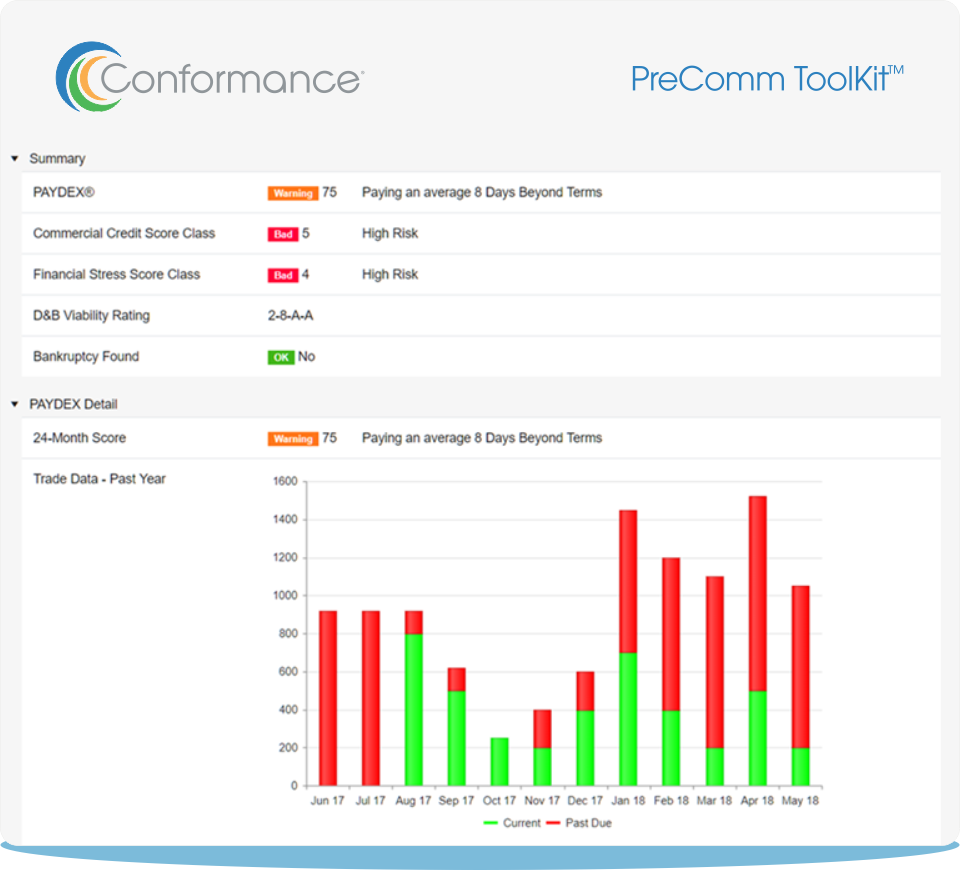Click the Trade Data - Past Year label
Screen dimensions: 960x870
click(99, 479)
